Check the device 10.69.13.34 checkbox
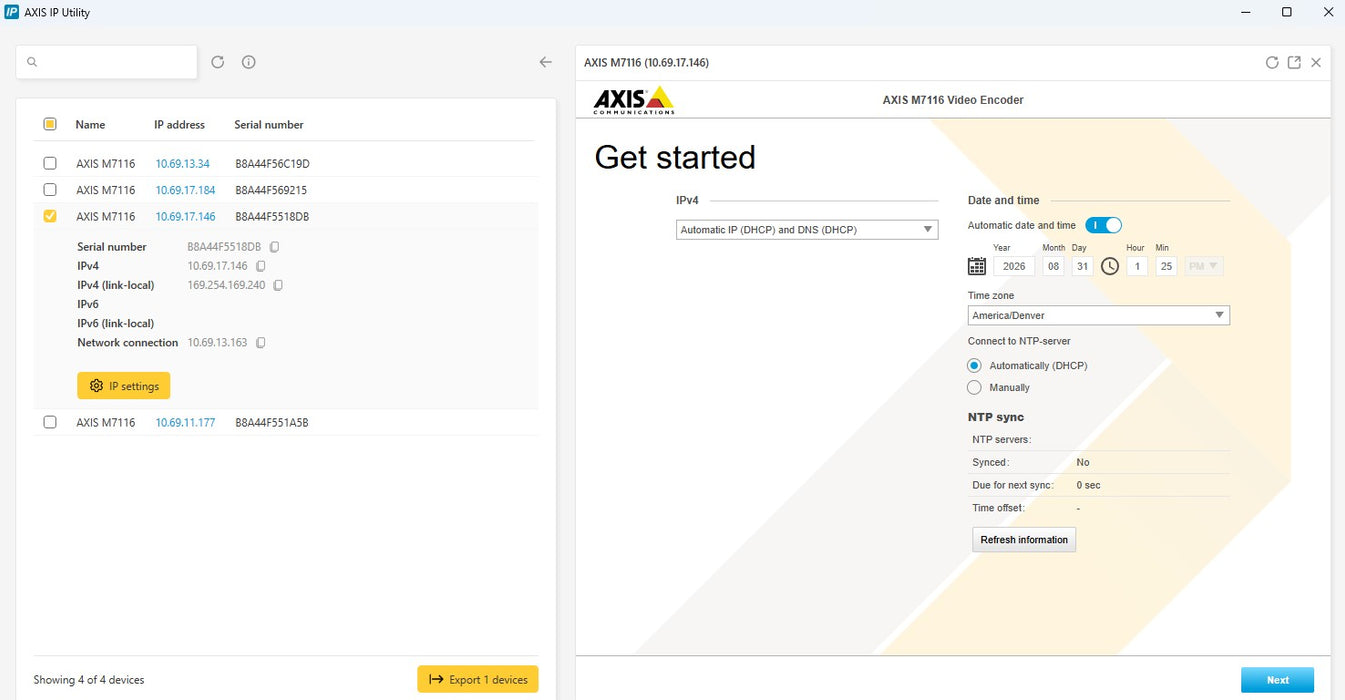The width and height of the screenshot is (1345, 700). click(x=50, y=163)
